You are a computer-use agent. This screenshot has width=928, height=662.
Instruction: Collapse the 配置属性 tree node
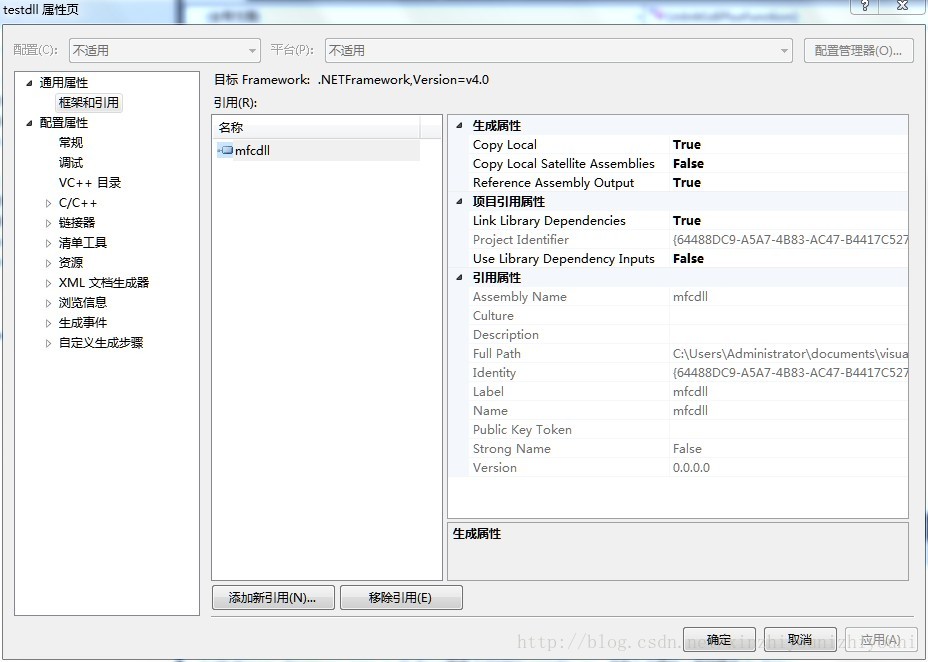[30, 123]
